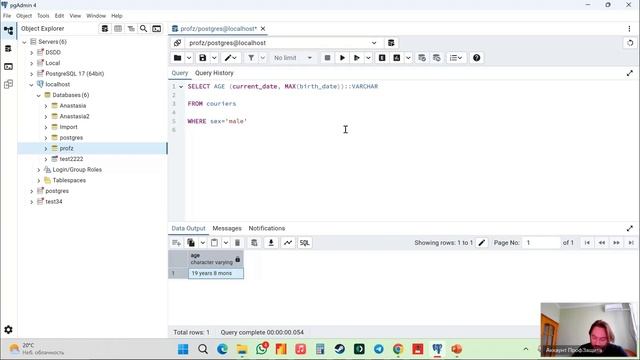Click the connection status icon
This screenshot has height=360, width=640.
pos(178,43)
